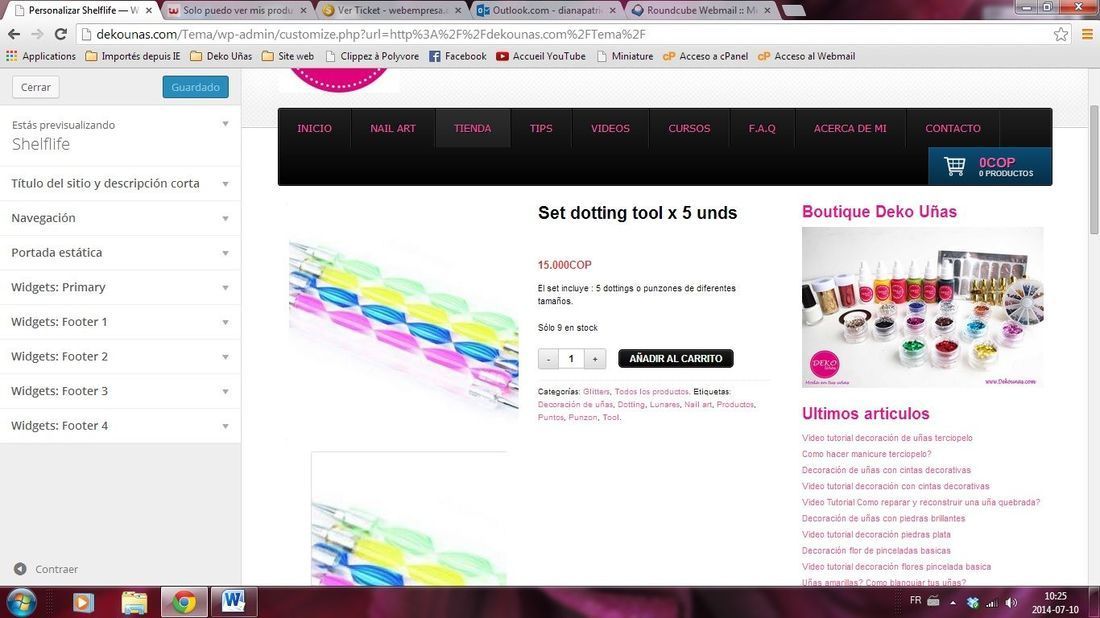Click the Boutique Deko Uñas promo image

pos(923,307)
